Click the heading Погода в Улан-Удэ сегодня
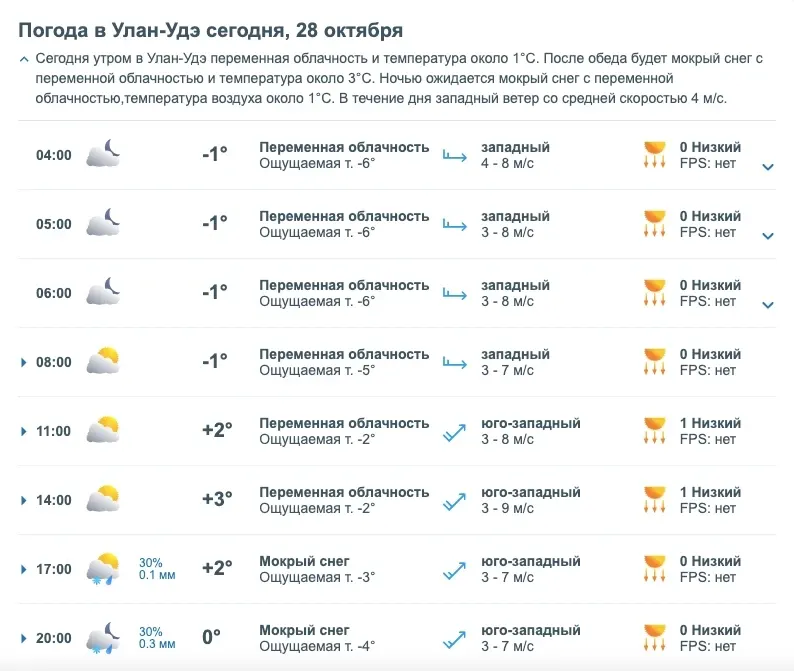 [x=153, y=30]
